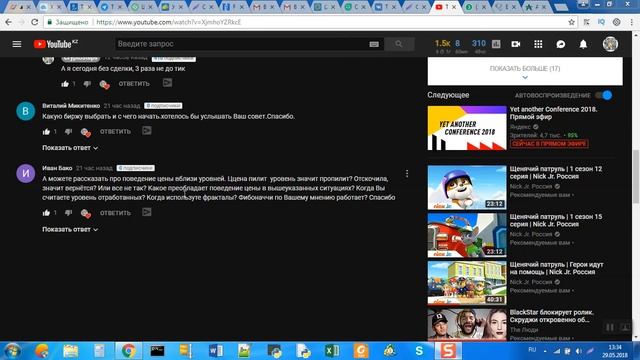The width and height of the screenshot is (640, 360).
Task: Open the upload video camera icon
Action: 516,44
